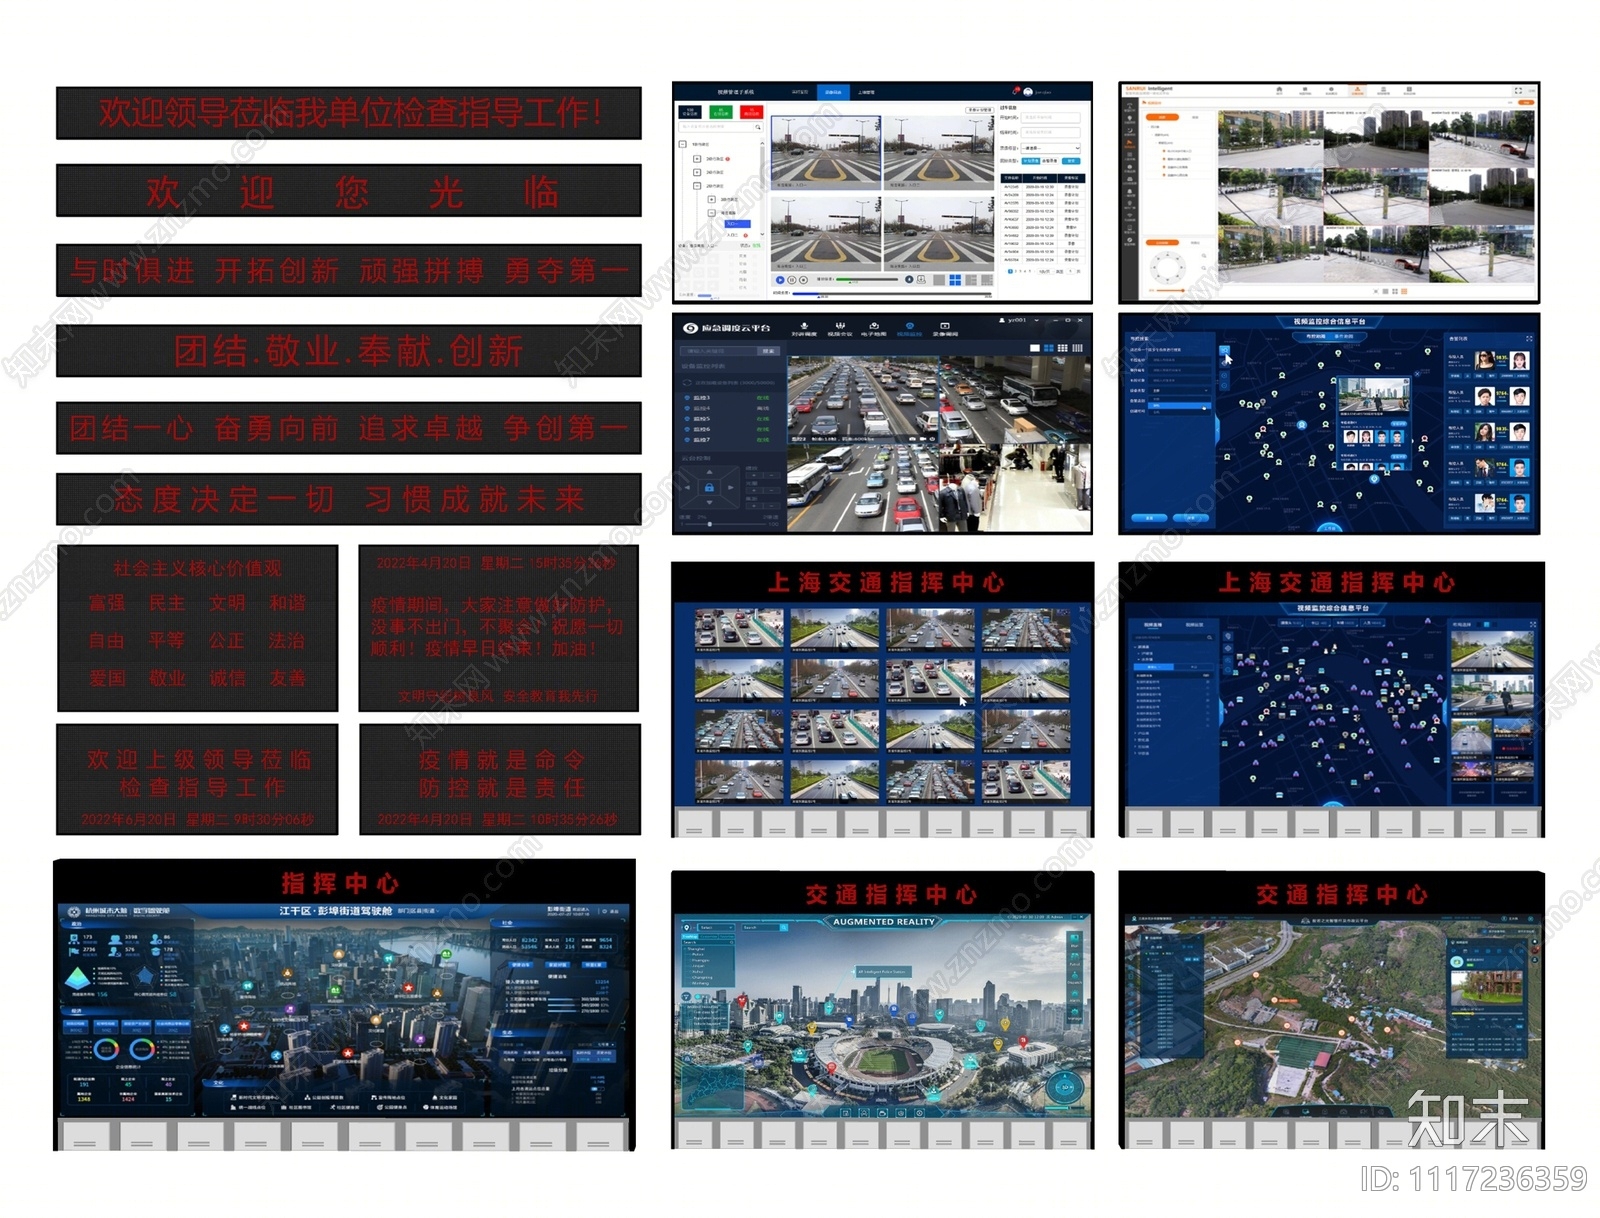
Task: Click the green status button above device search
Action: coord(721,112)
